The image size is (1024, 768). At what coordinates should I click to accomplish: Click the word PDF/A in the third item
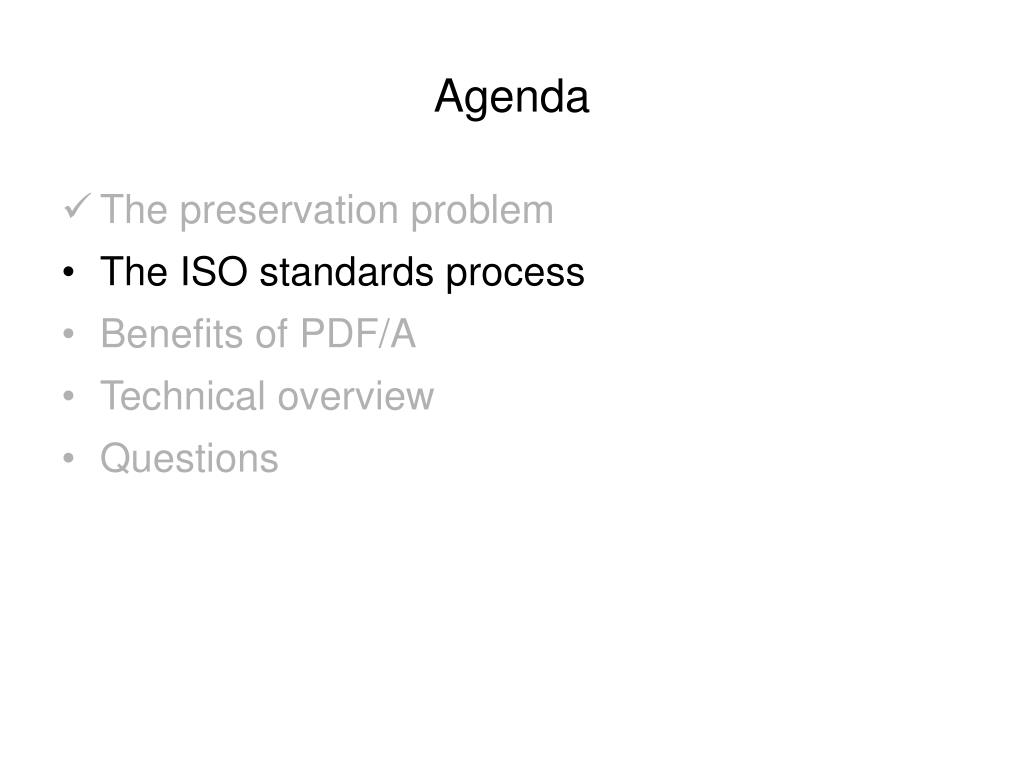tap(358, 334)
